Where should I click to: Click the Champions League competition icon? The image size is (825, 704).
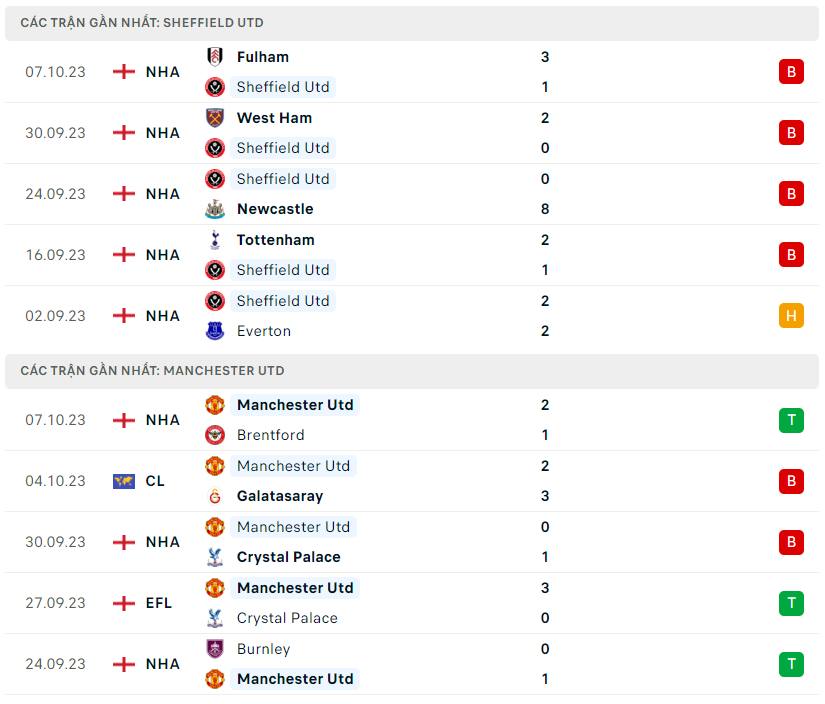124,481
